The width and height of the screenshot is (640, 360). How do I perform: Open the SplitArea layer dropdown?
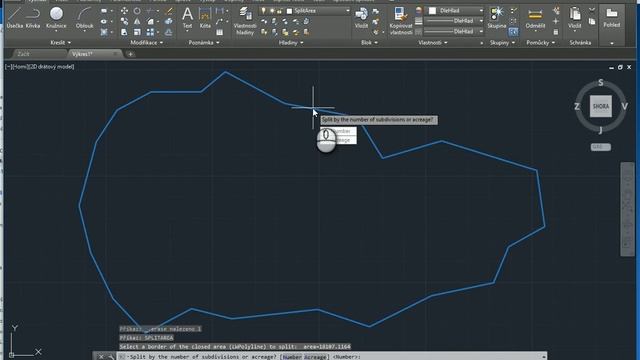[348, 11]
